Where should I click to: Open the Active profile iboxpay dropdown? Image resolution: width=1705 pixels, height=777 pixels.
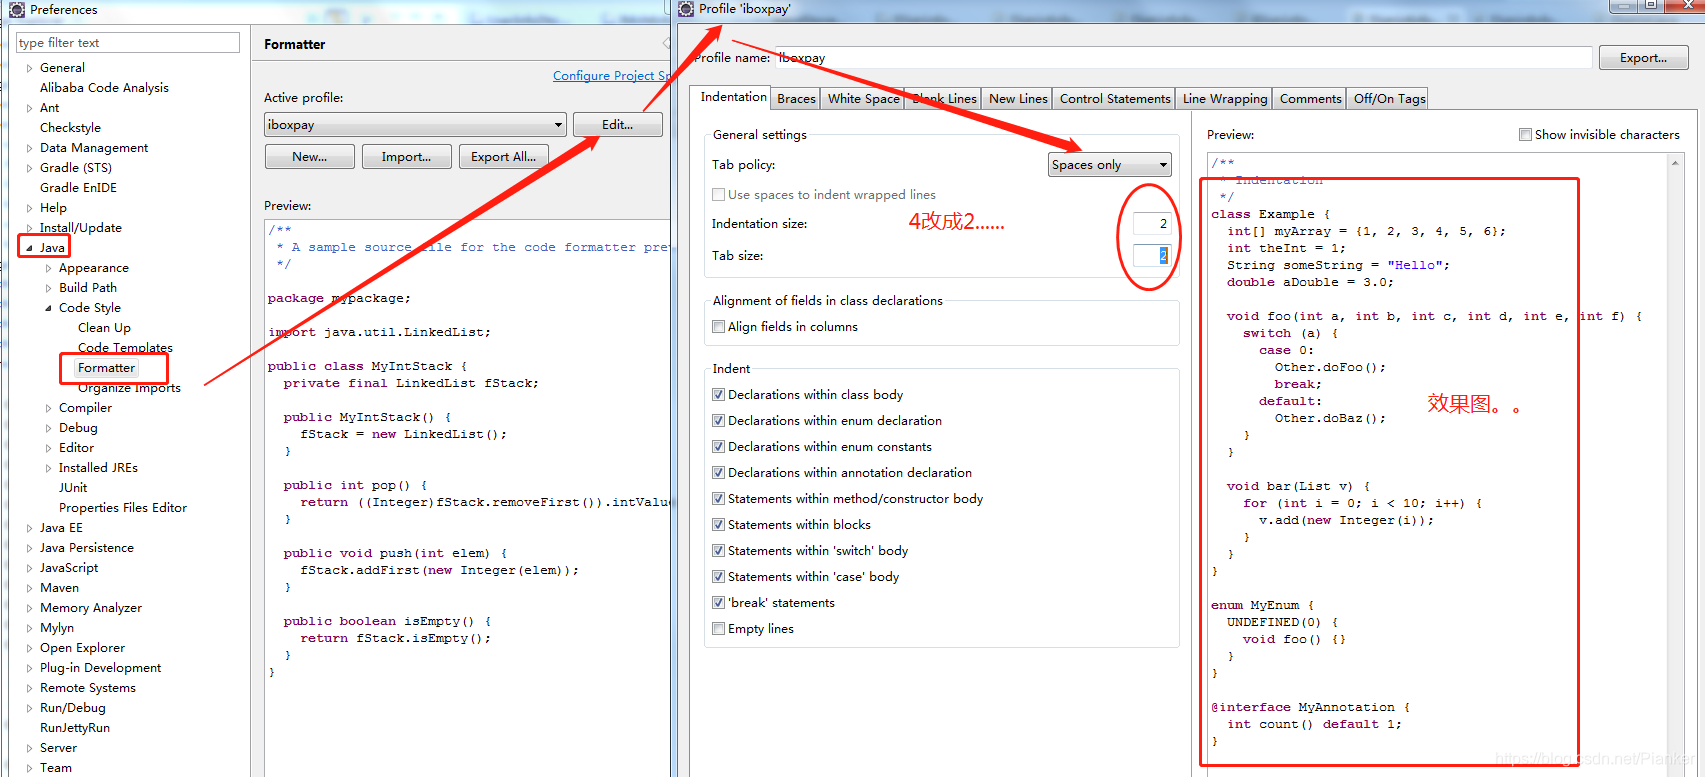click(415, 125)
